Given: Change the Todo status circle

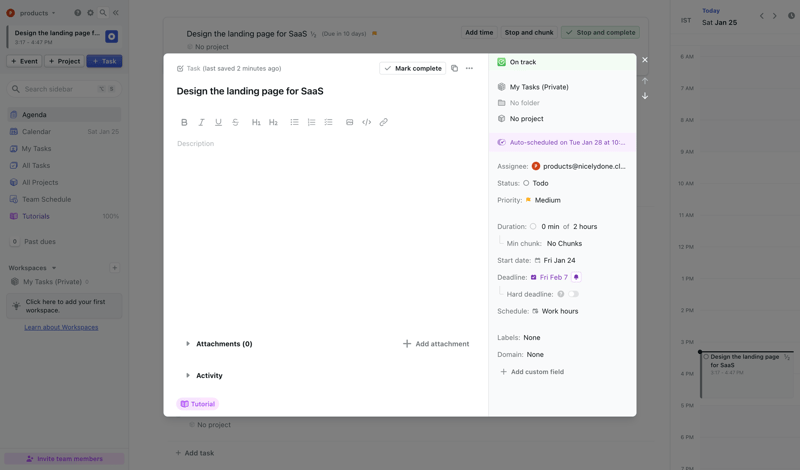Looking at the screenshot, I should (x=526, y=183).
